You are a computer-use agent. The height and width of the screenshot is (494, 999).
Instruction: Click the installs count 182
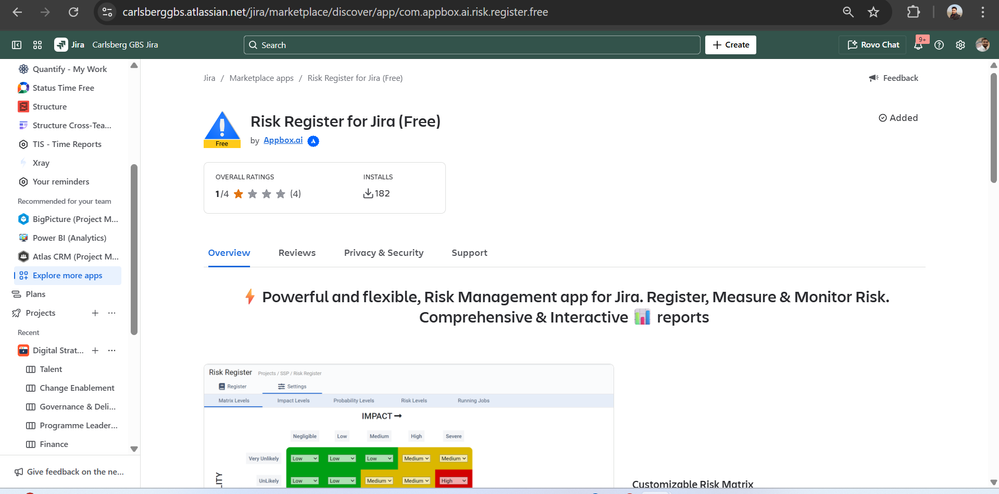[377, 194]
